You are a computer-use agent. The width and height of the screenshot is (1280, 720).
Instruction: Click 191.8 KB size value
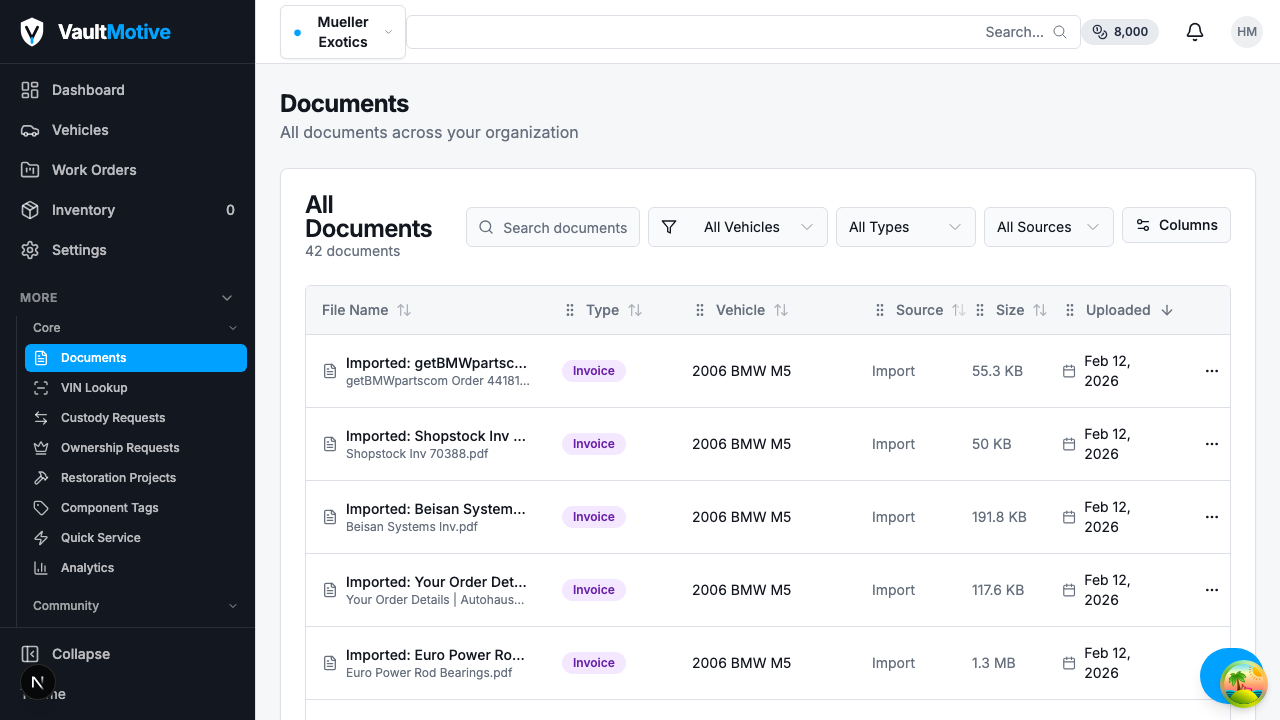[x=999, y=517]
